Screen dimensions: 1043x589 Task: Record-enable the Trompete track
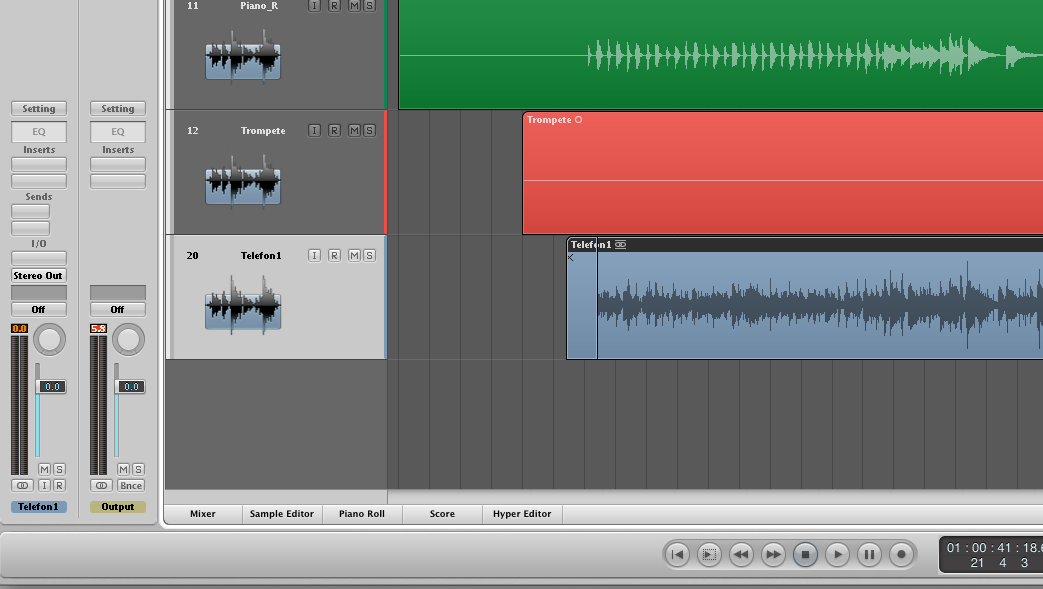[335, 130]
